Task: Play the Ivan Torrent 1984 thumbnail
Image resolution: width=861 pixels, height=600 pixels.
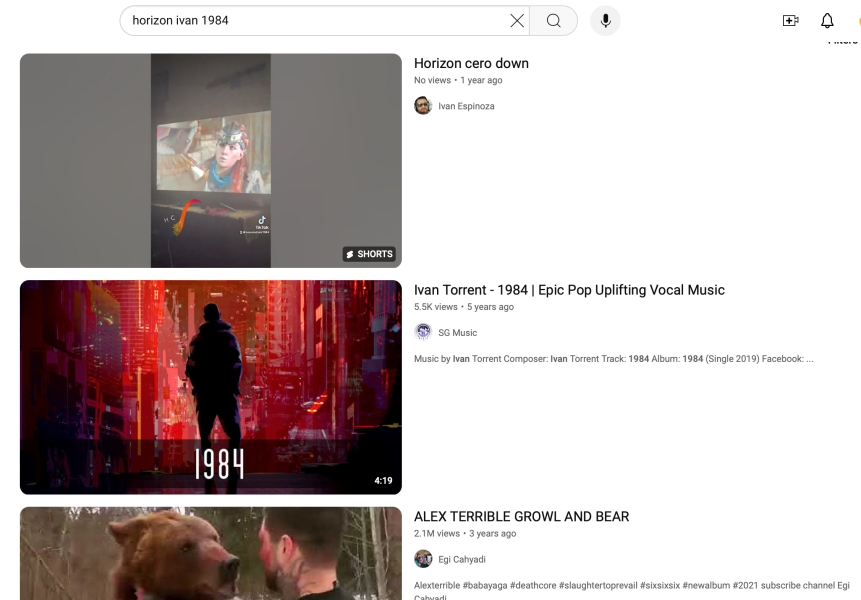Action: point(211,387)
